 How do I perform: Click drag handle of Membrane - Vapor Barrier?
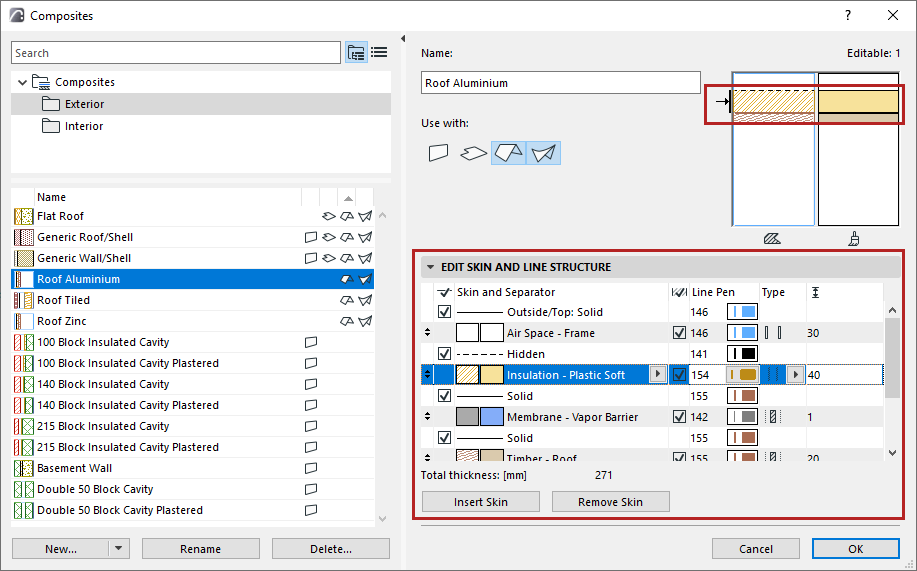[428, 417]
